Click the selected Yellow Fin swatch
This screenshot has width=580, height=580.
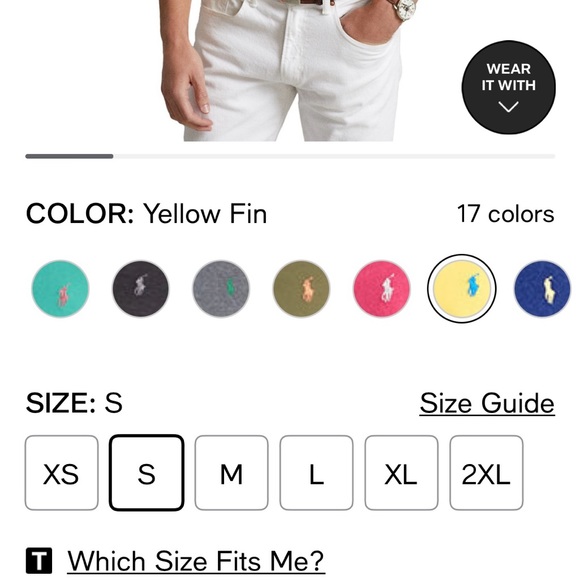click(462, 289)
